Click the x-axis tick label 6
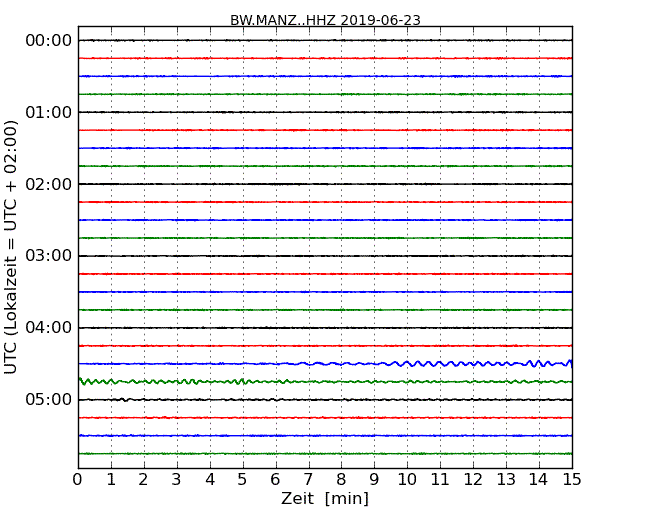This screenshot has height=520, width=650. (x=275, y=480)
